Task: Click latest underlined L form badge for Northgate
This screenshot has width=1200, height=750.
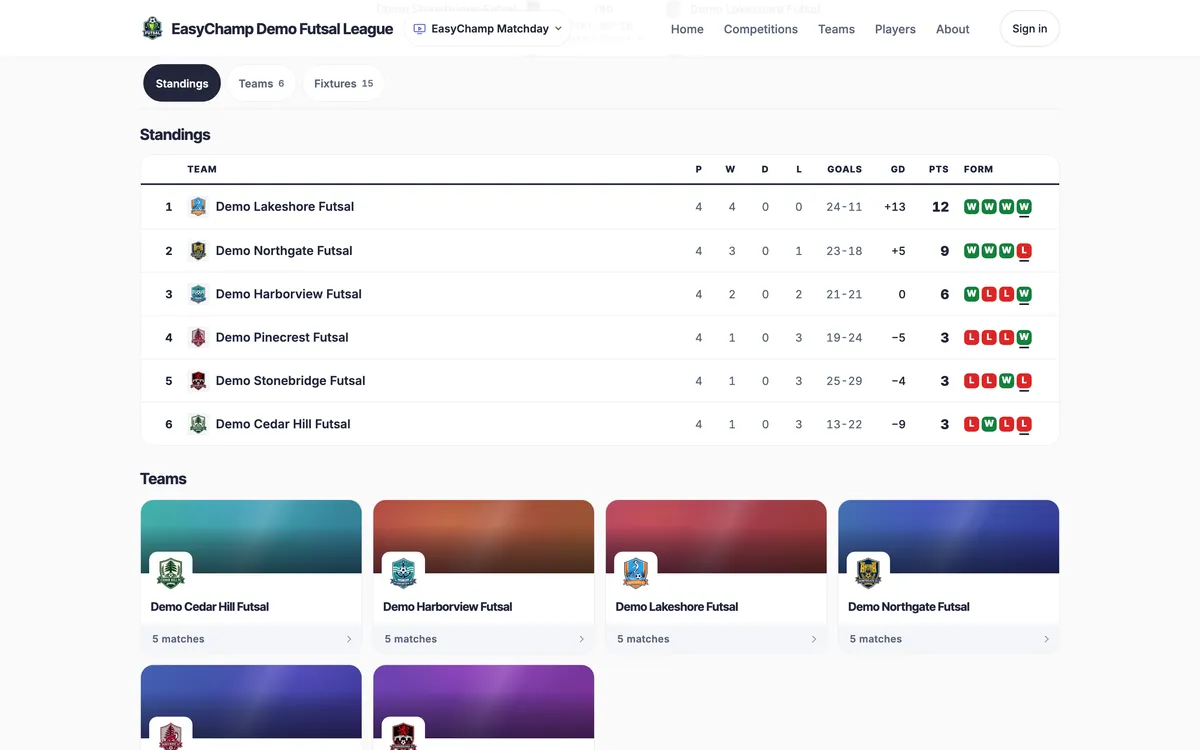Action: [1024, 251]
